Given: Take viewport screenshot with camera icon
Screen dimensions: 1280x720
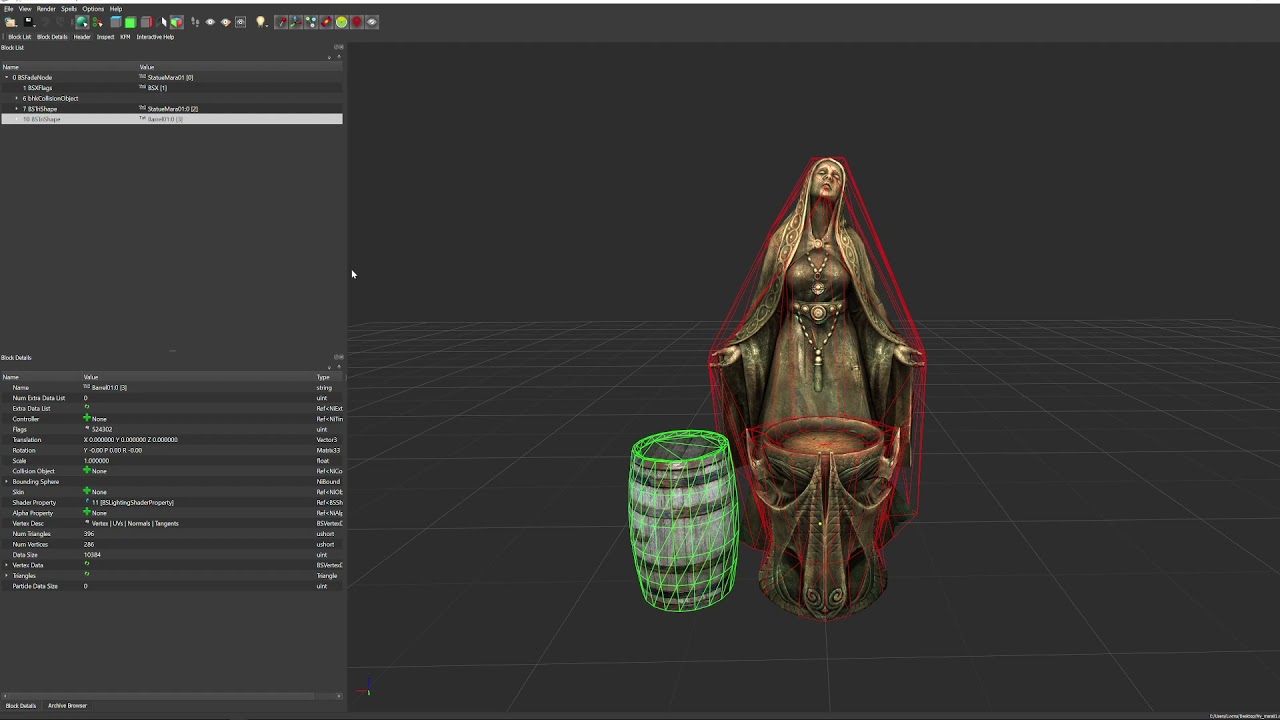Looking at the screenshot, I should tap(240, 22).
